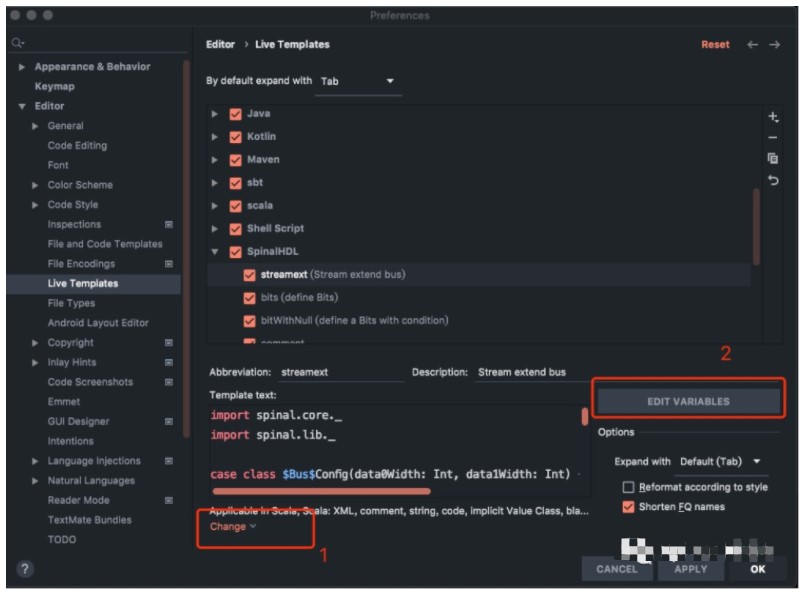Click the project-level icon beside Reader Mode
The height and width of the screenshot is (592, 802).
pyautogui.click(x=169, y=500)
